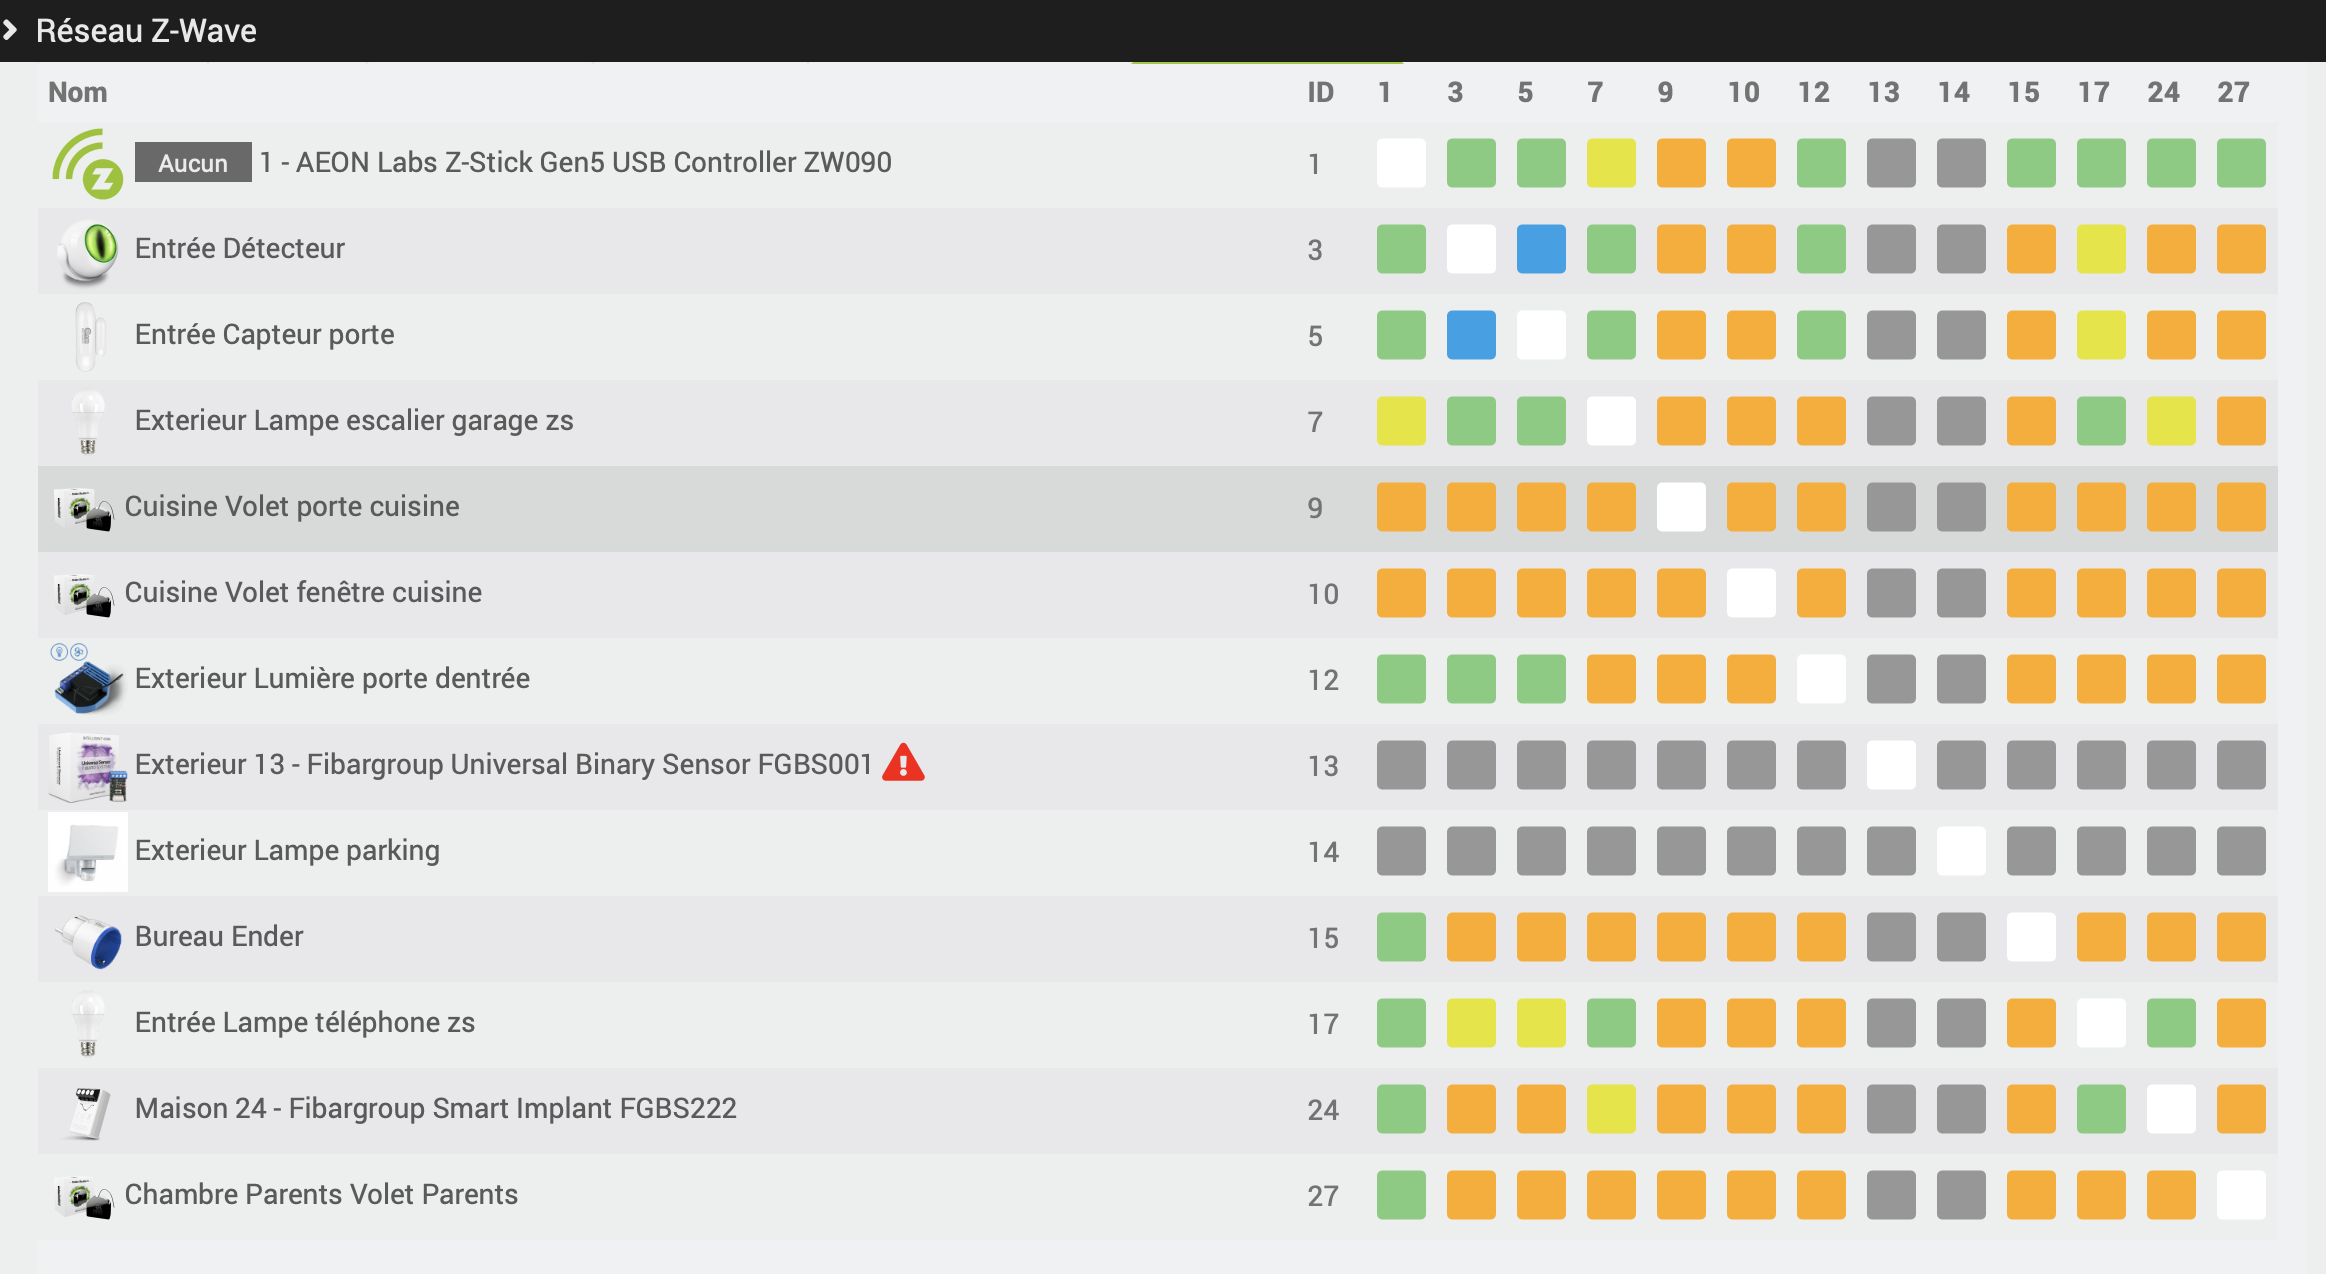Click the Nom column header
The image size is (2326, 1274).
pyautogui.click(x=77, y=92)
